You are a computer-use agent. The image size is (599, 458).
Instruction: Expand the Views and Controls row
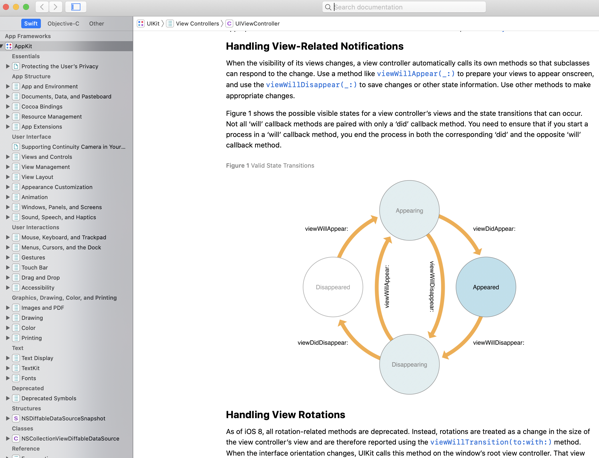[8, 157]
